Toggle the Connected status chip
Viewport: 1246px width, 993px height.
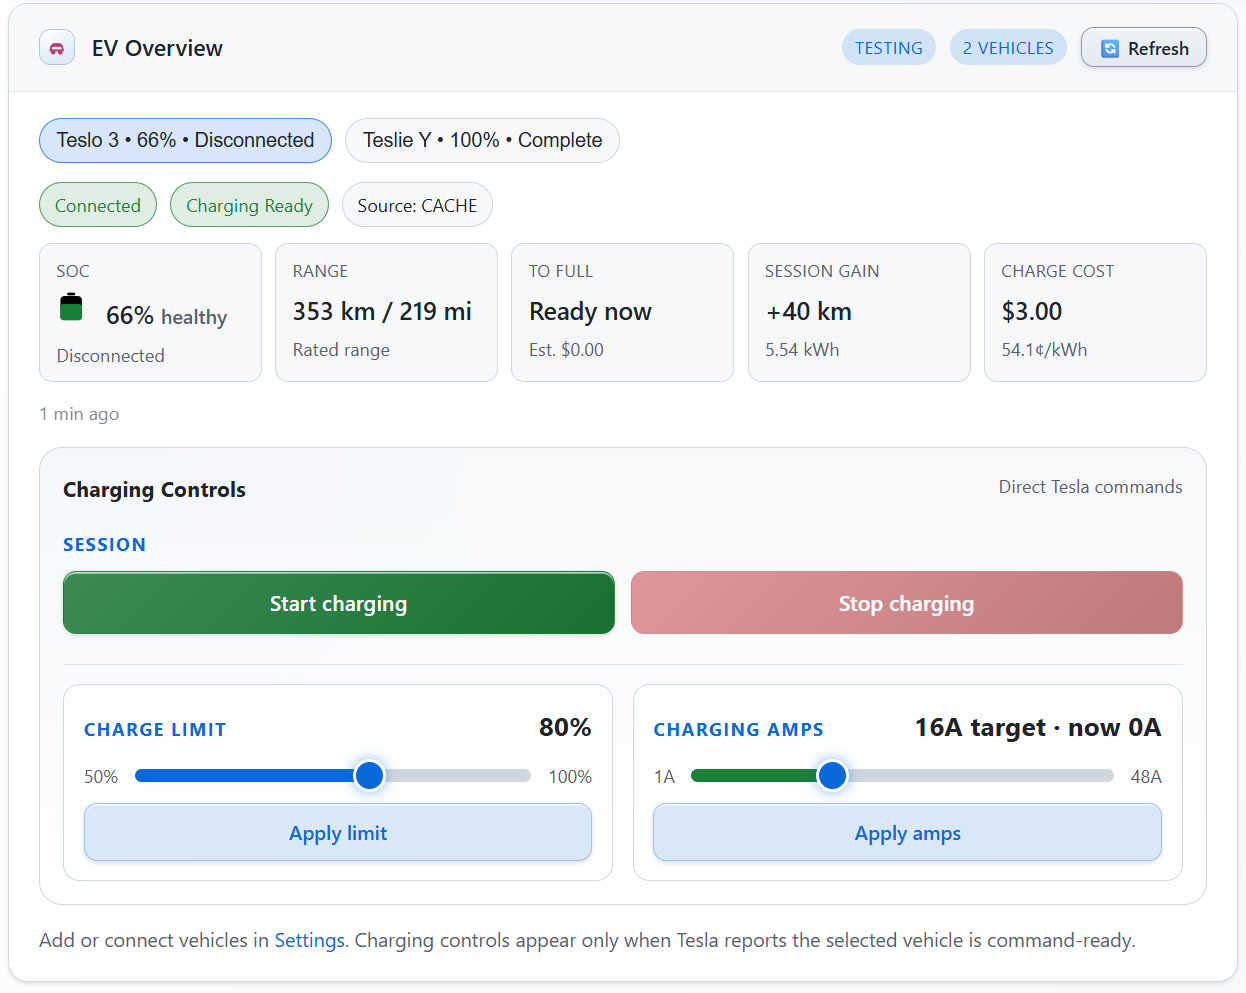97,204
